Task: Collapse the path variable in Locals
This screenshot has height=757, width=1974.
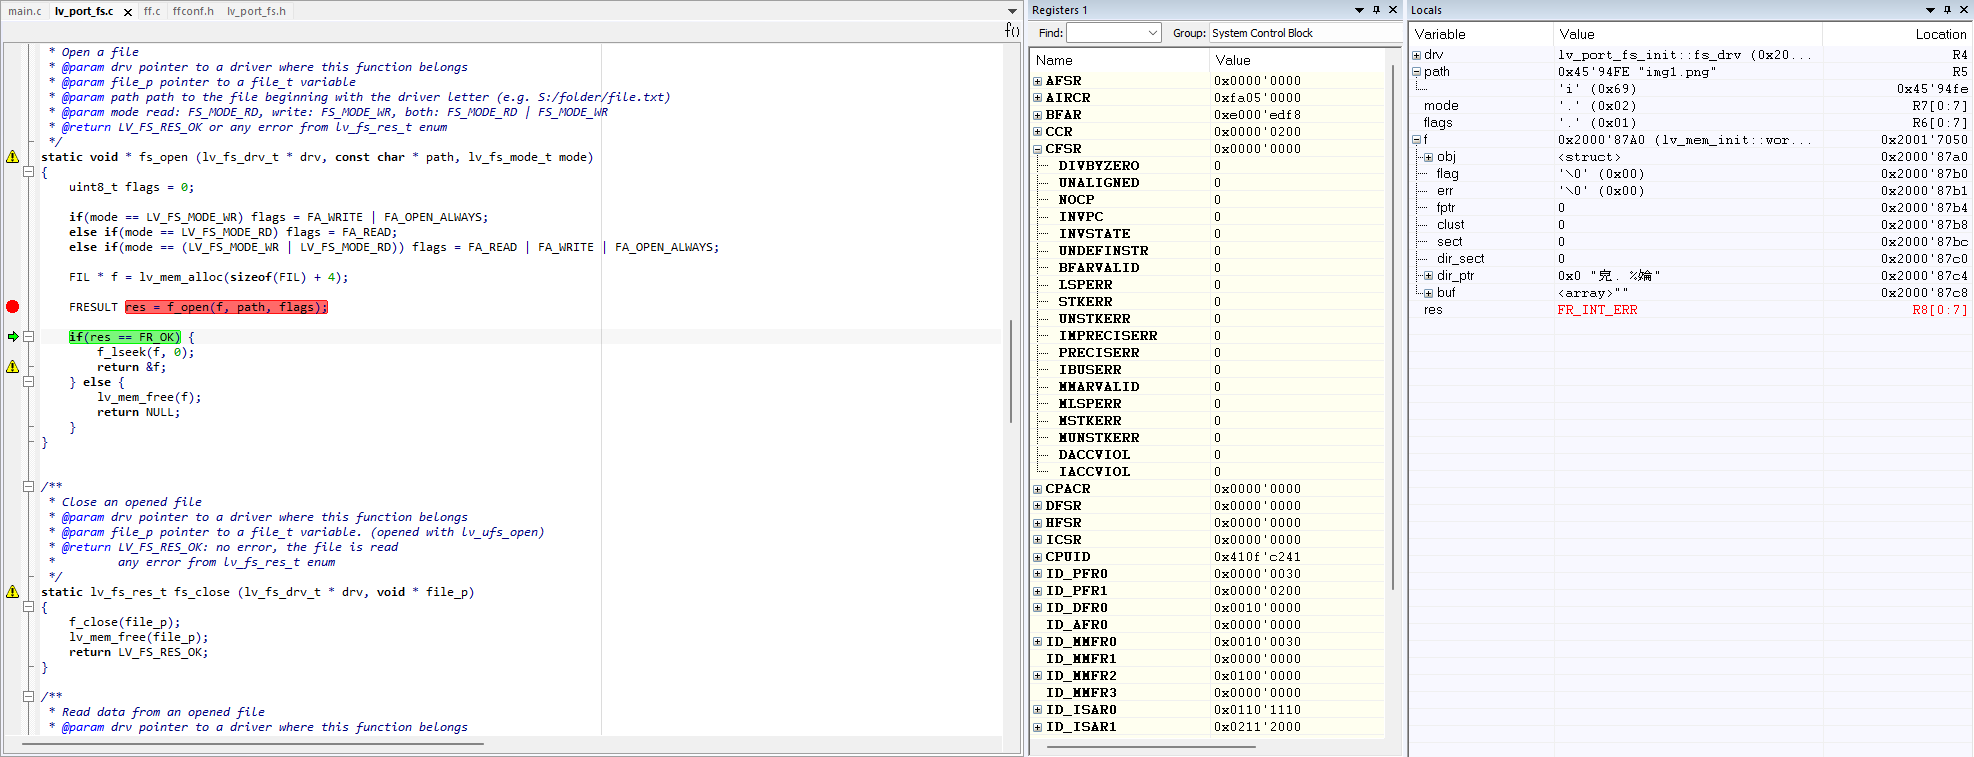Action: [x=1417, y=72]
